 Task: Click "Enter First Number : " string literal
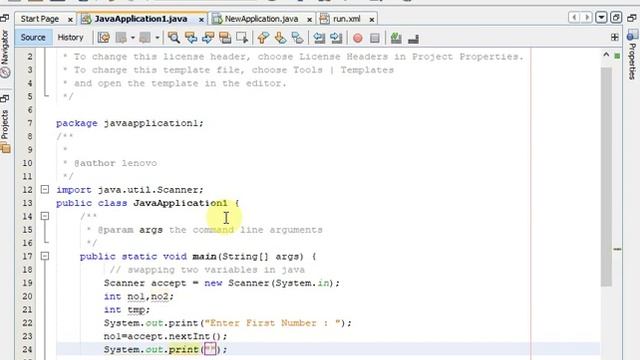click(x=272, y=323)
